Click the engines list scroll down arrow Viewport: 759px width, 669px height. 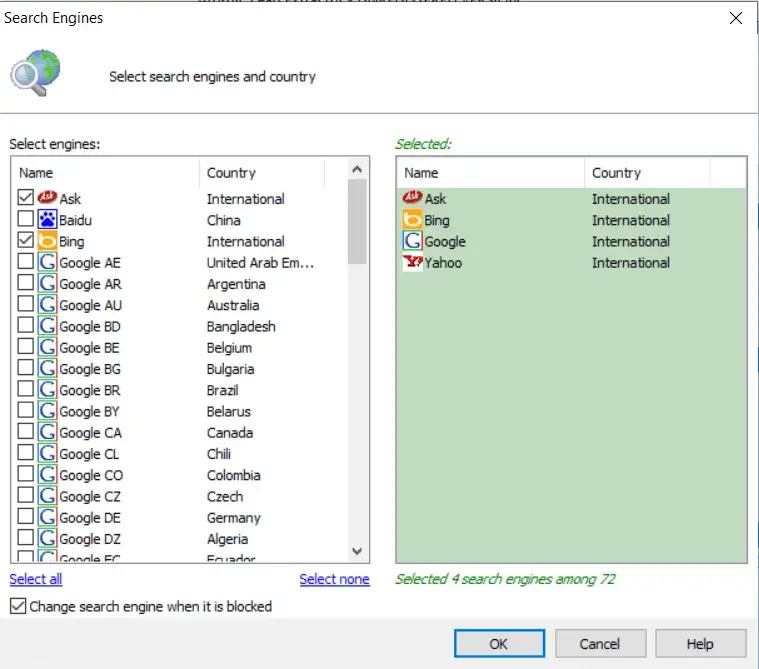coord(357,551)
